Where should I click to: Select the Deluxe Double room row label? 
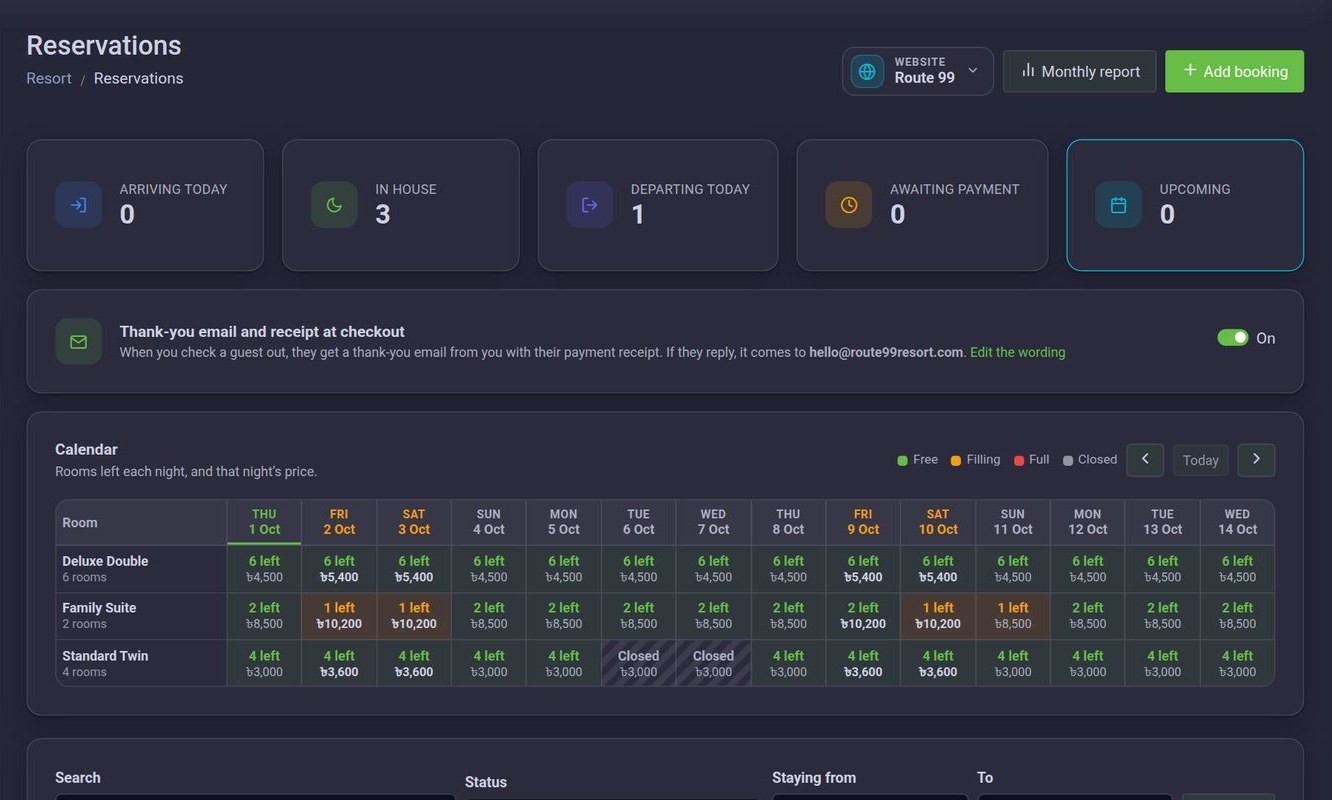[141, 569]
